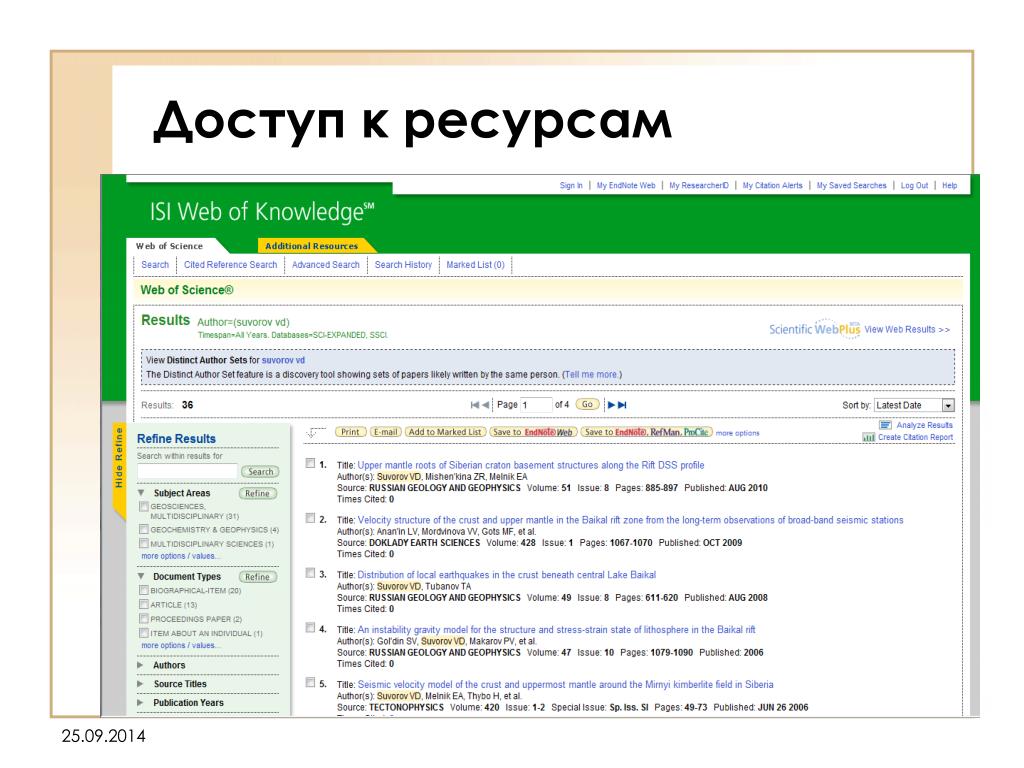Check the box for result 4
Viewport: 1024px width, 768px height.
tap(310, 628)
